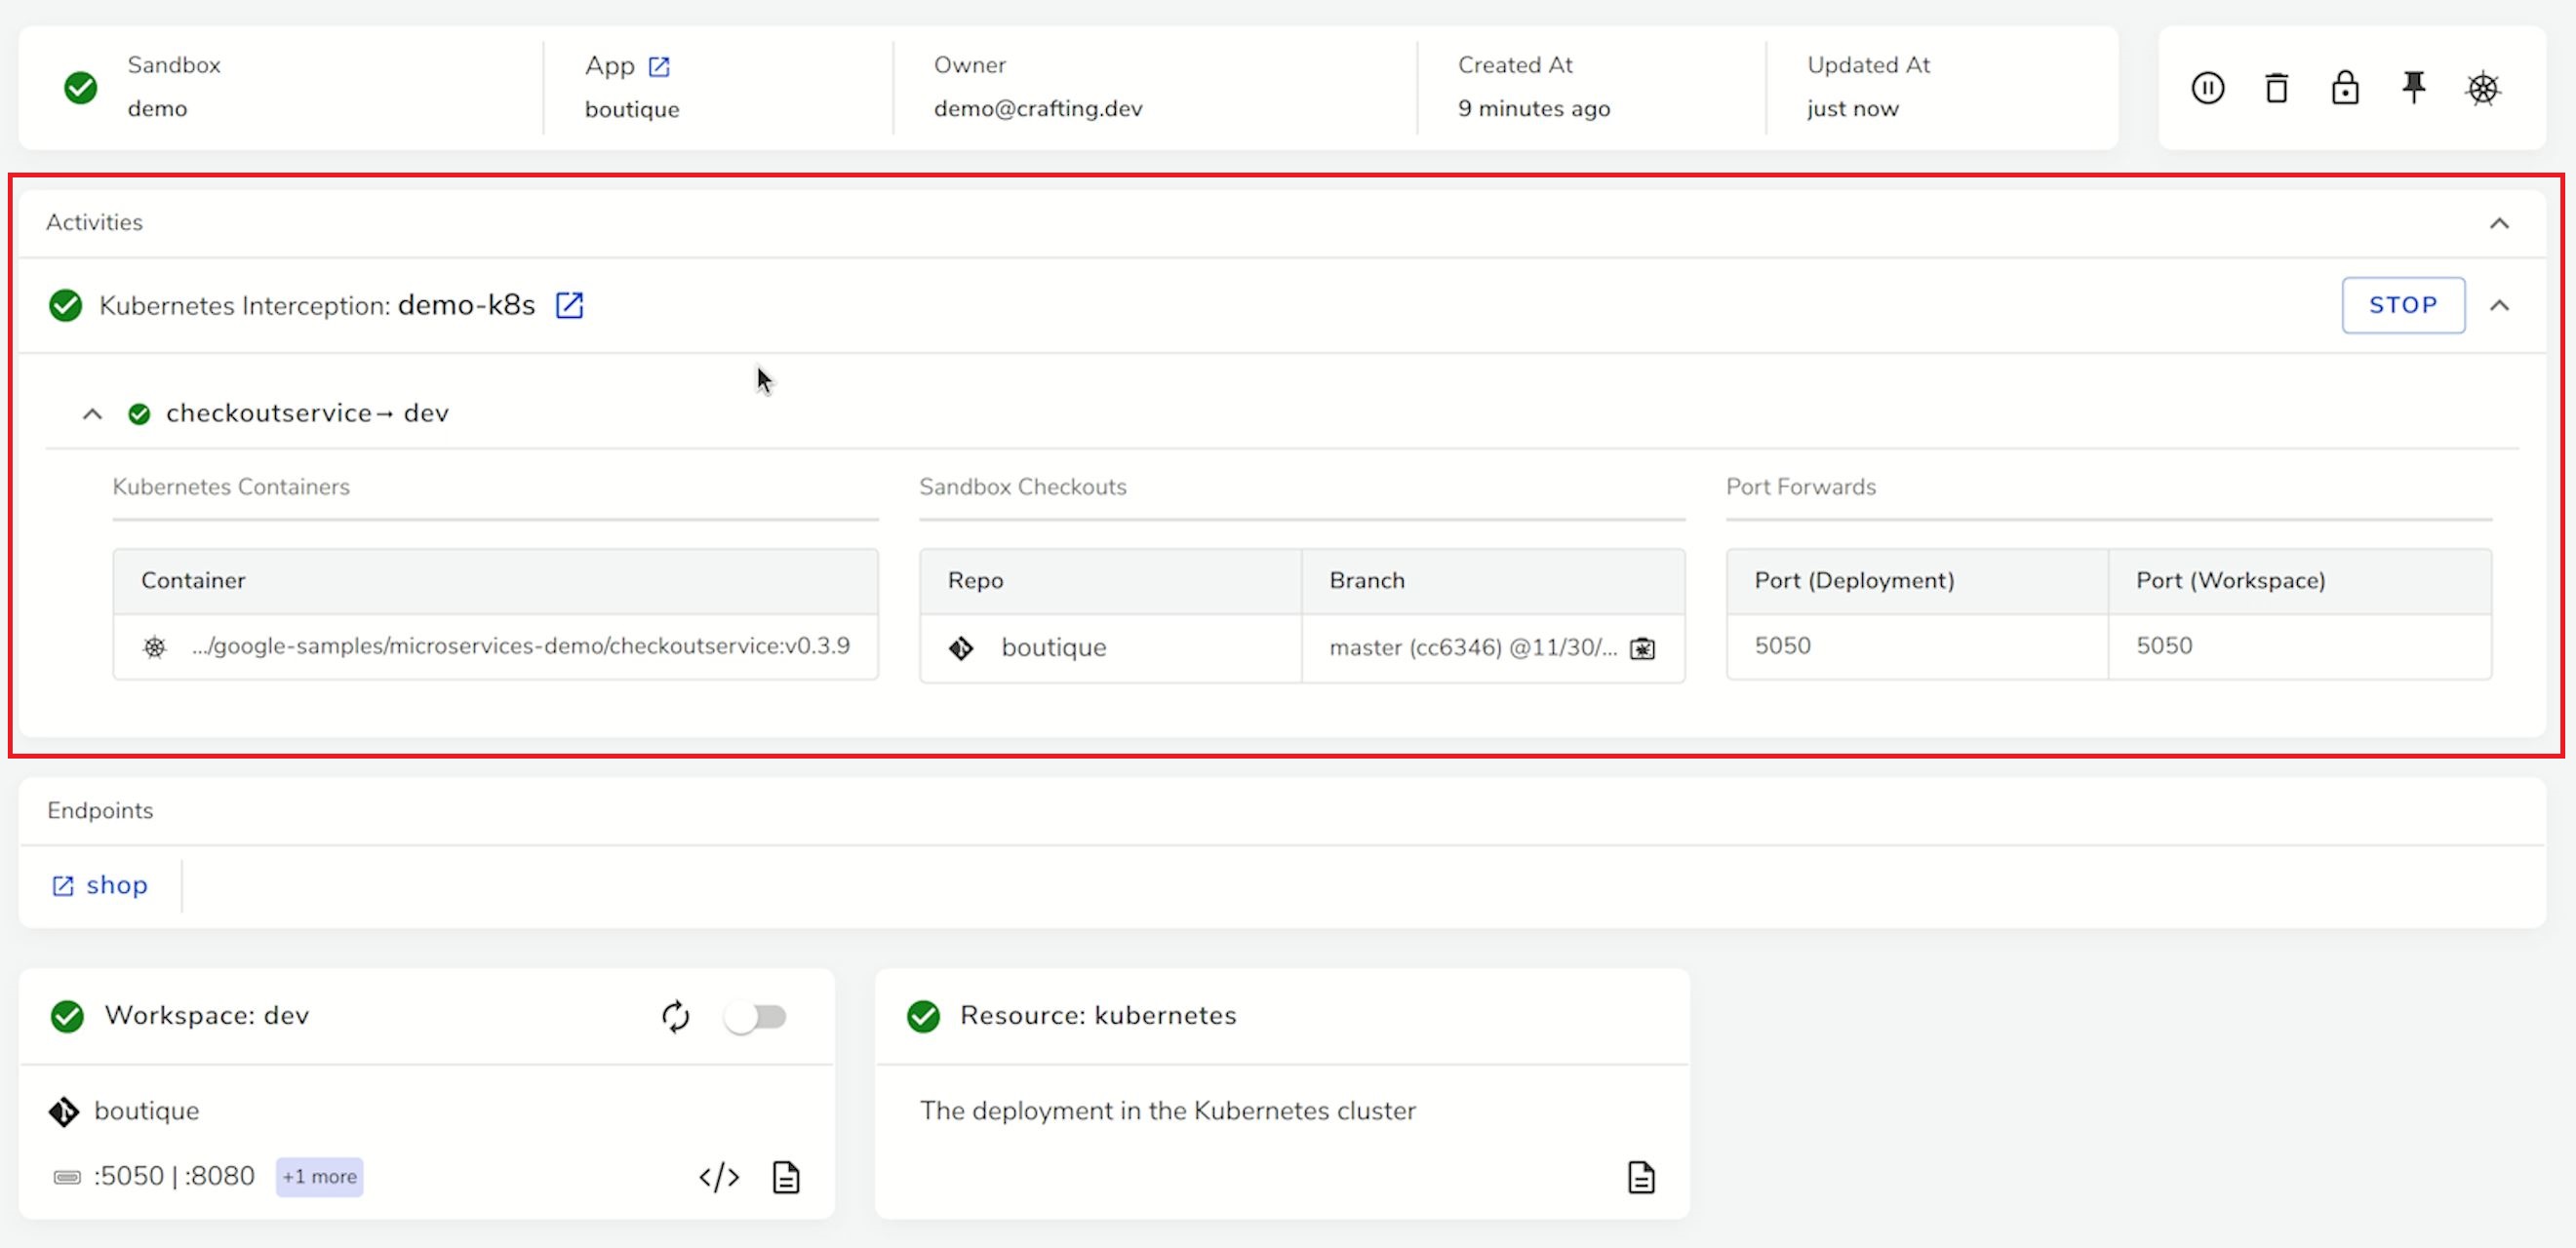Open demo-k8s interception external link
The width and height of the screenshot is (2576, 1248).
pos(569,305)
